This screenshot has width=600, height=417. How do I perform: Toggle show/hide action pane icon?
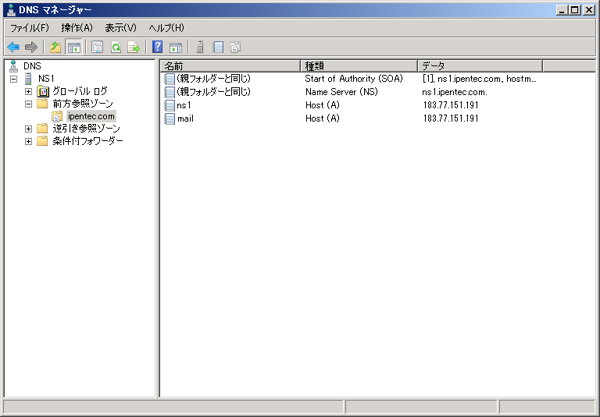(x=176, y=47)
